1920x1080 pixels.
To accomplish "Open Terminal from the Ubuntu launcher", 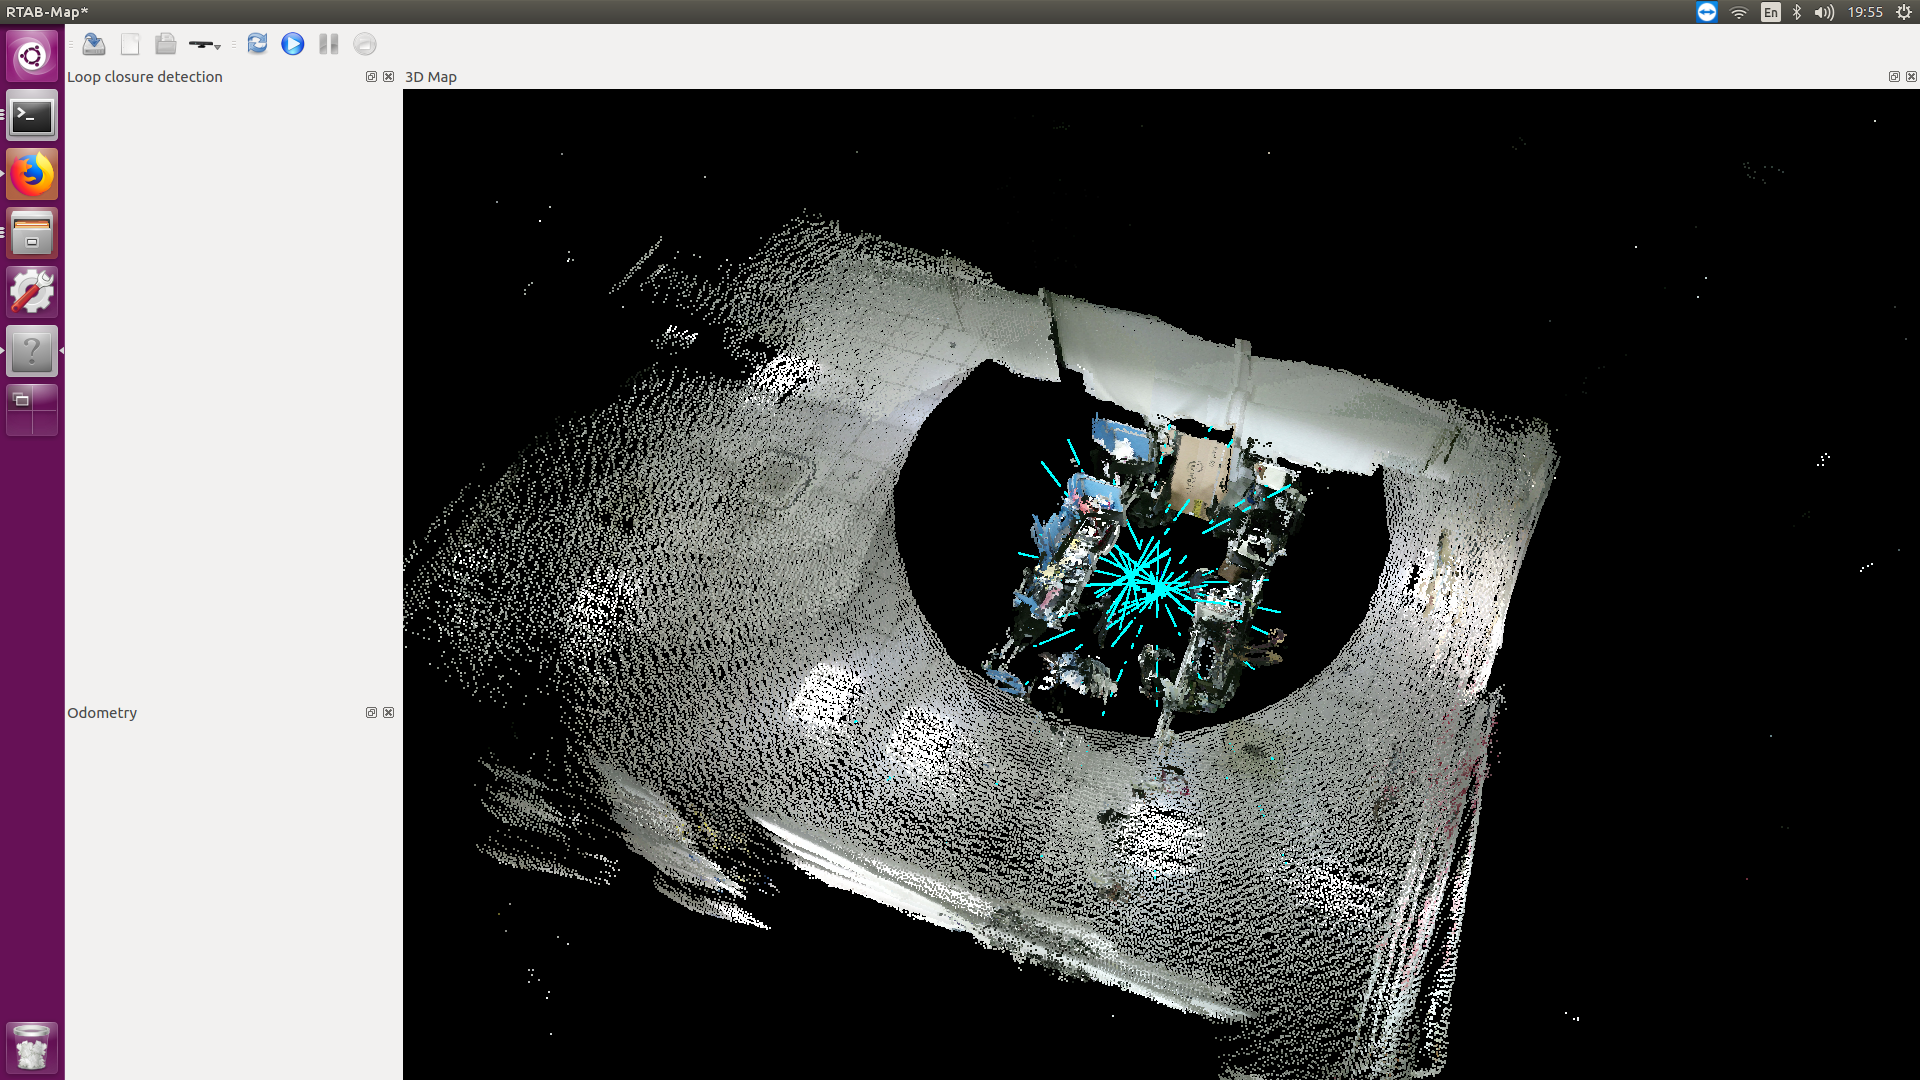I will (x=32, y=116).
